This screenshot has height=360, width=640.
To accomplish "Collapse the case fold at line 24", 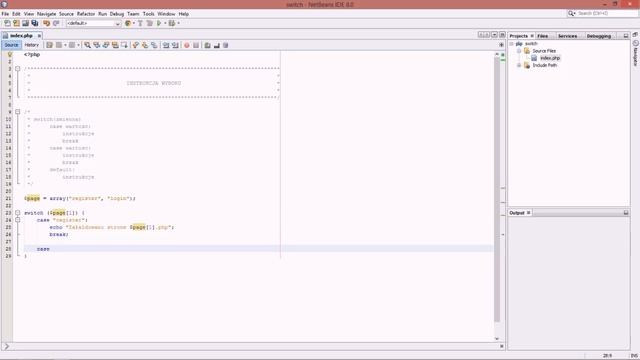I will click(x=18, y=220).
